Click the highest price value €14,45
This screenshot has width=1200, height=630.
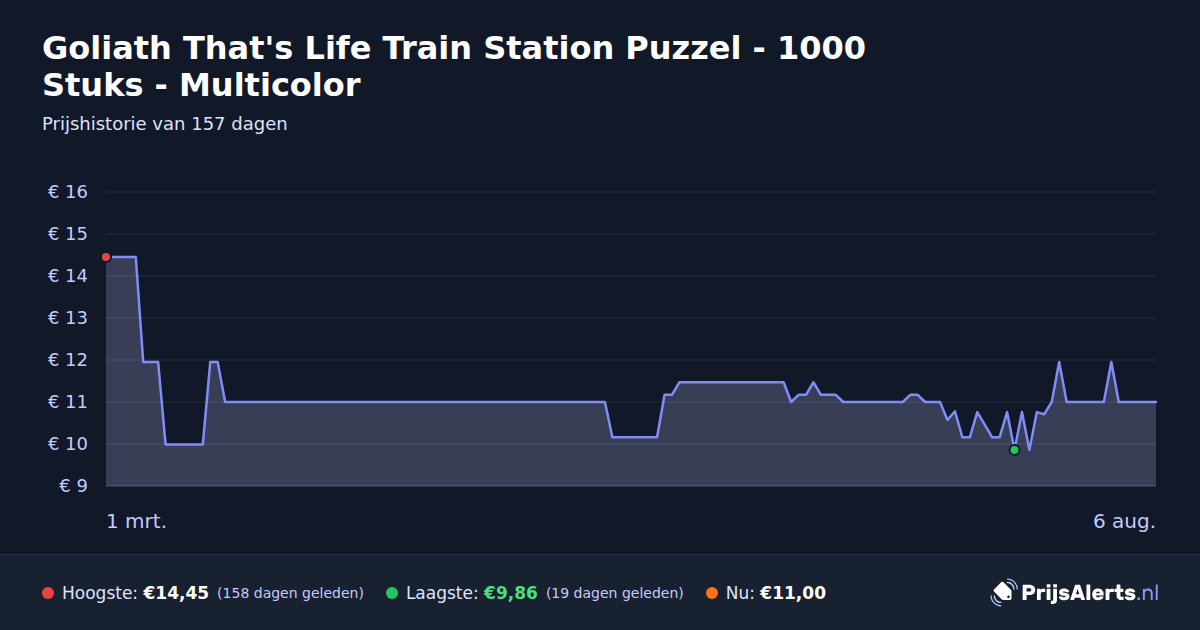176,593
